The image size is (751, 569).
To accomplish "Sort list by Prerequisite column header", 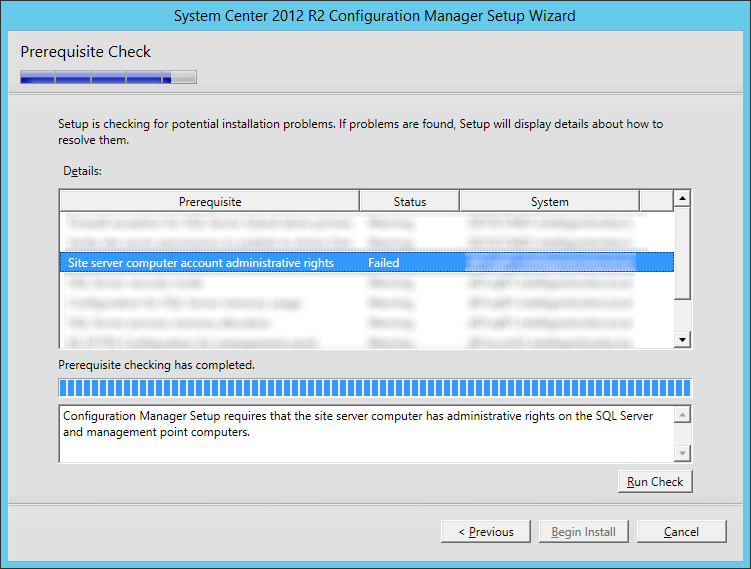I will pyautogui.click(x=210, y=202).
